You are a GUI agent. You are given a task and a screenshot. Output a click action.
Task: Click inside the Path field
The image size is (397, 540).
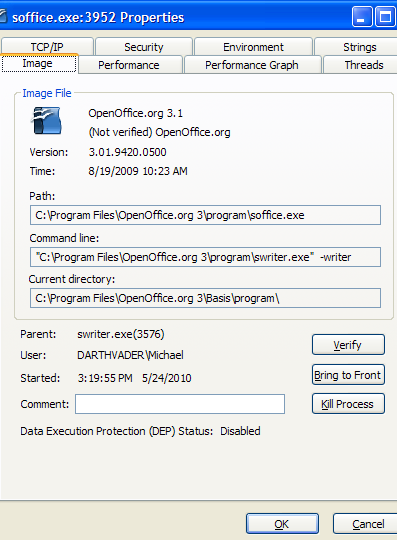(205, 215)
